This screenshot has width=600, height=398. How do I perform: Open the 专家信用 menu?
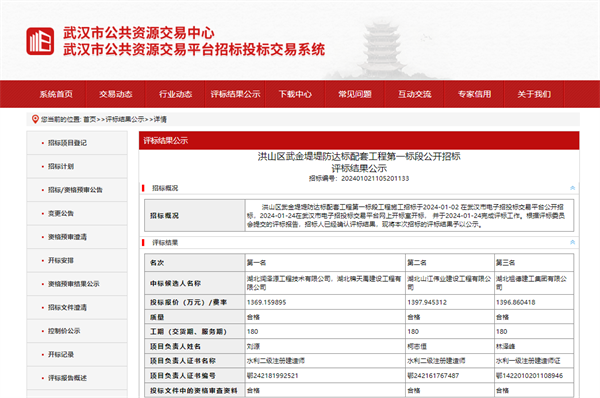474,94
